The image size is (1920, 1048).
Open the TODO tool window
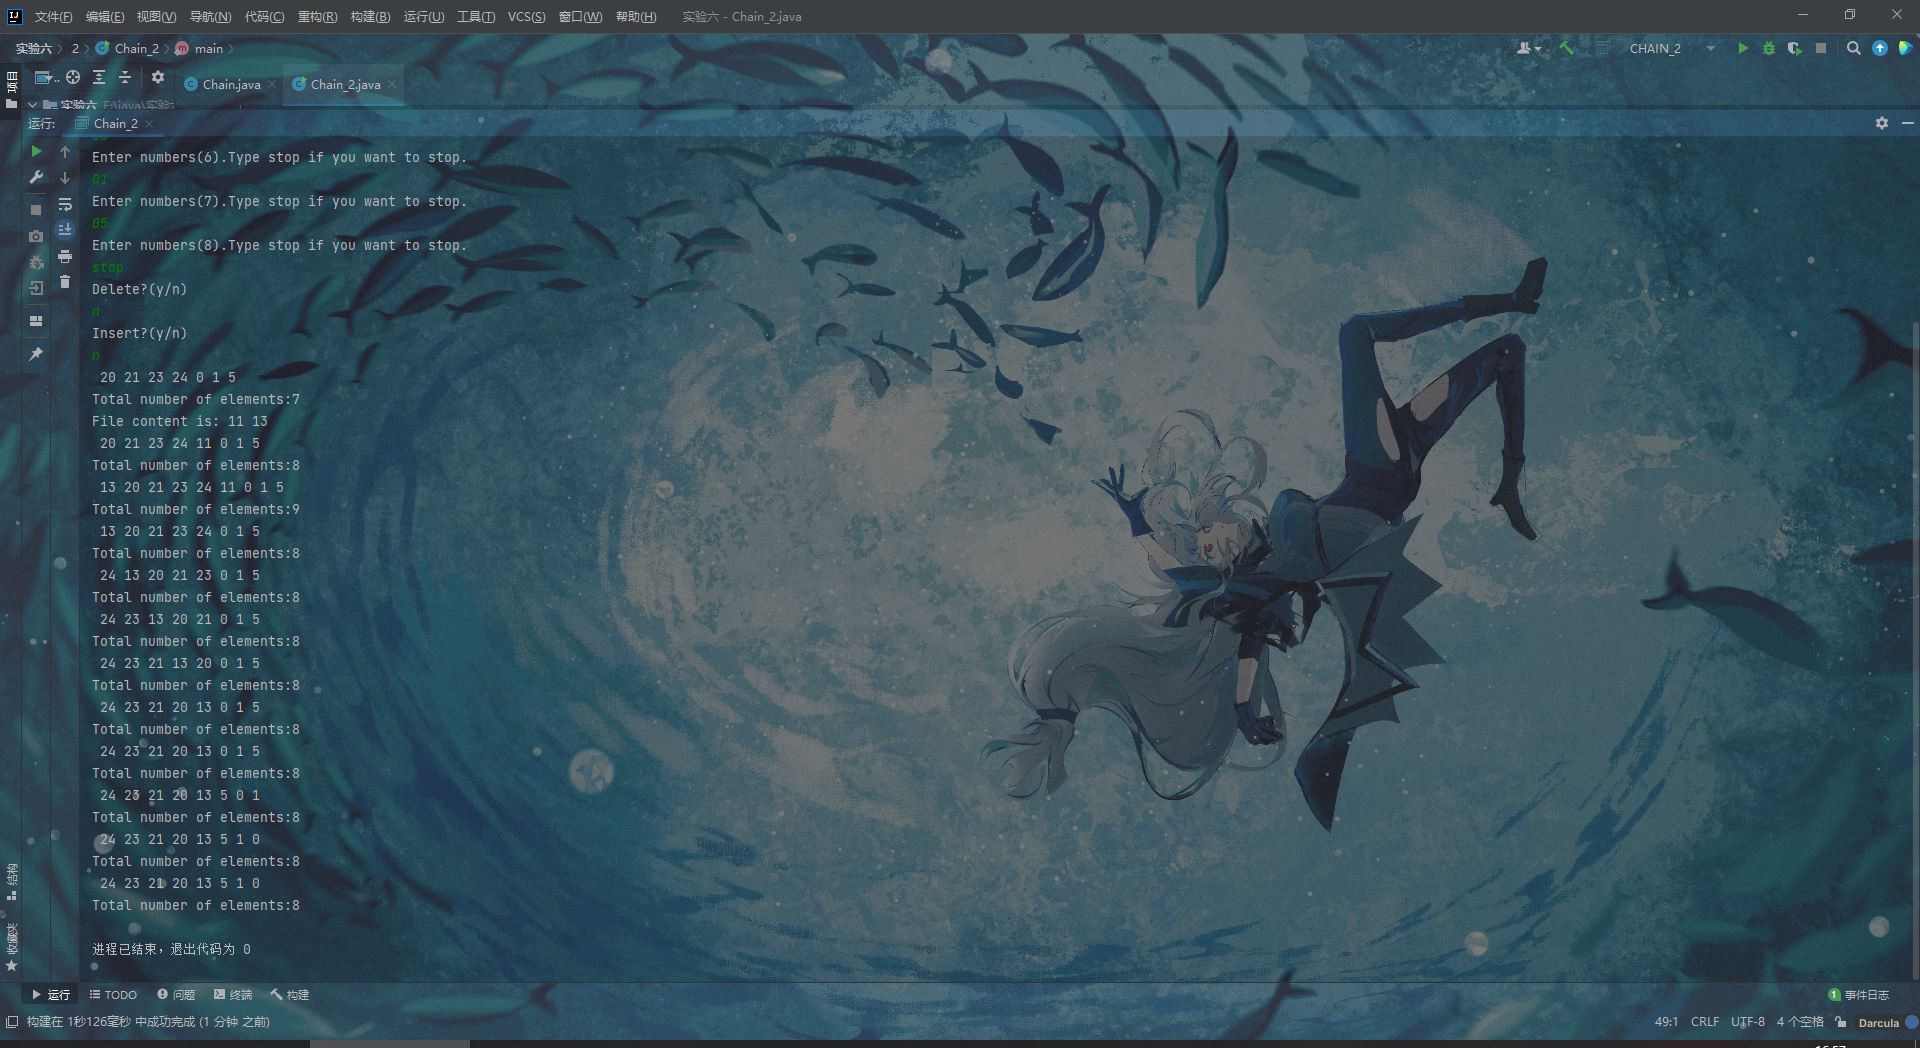pyautogui.click(x=113, y=994)
